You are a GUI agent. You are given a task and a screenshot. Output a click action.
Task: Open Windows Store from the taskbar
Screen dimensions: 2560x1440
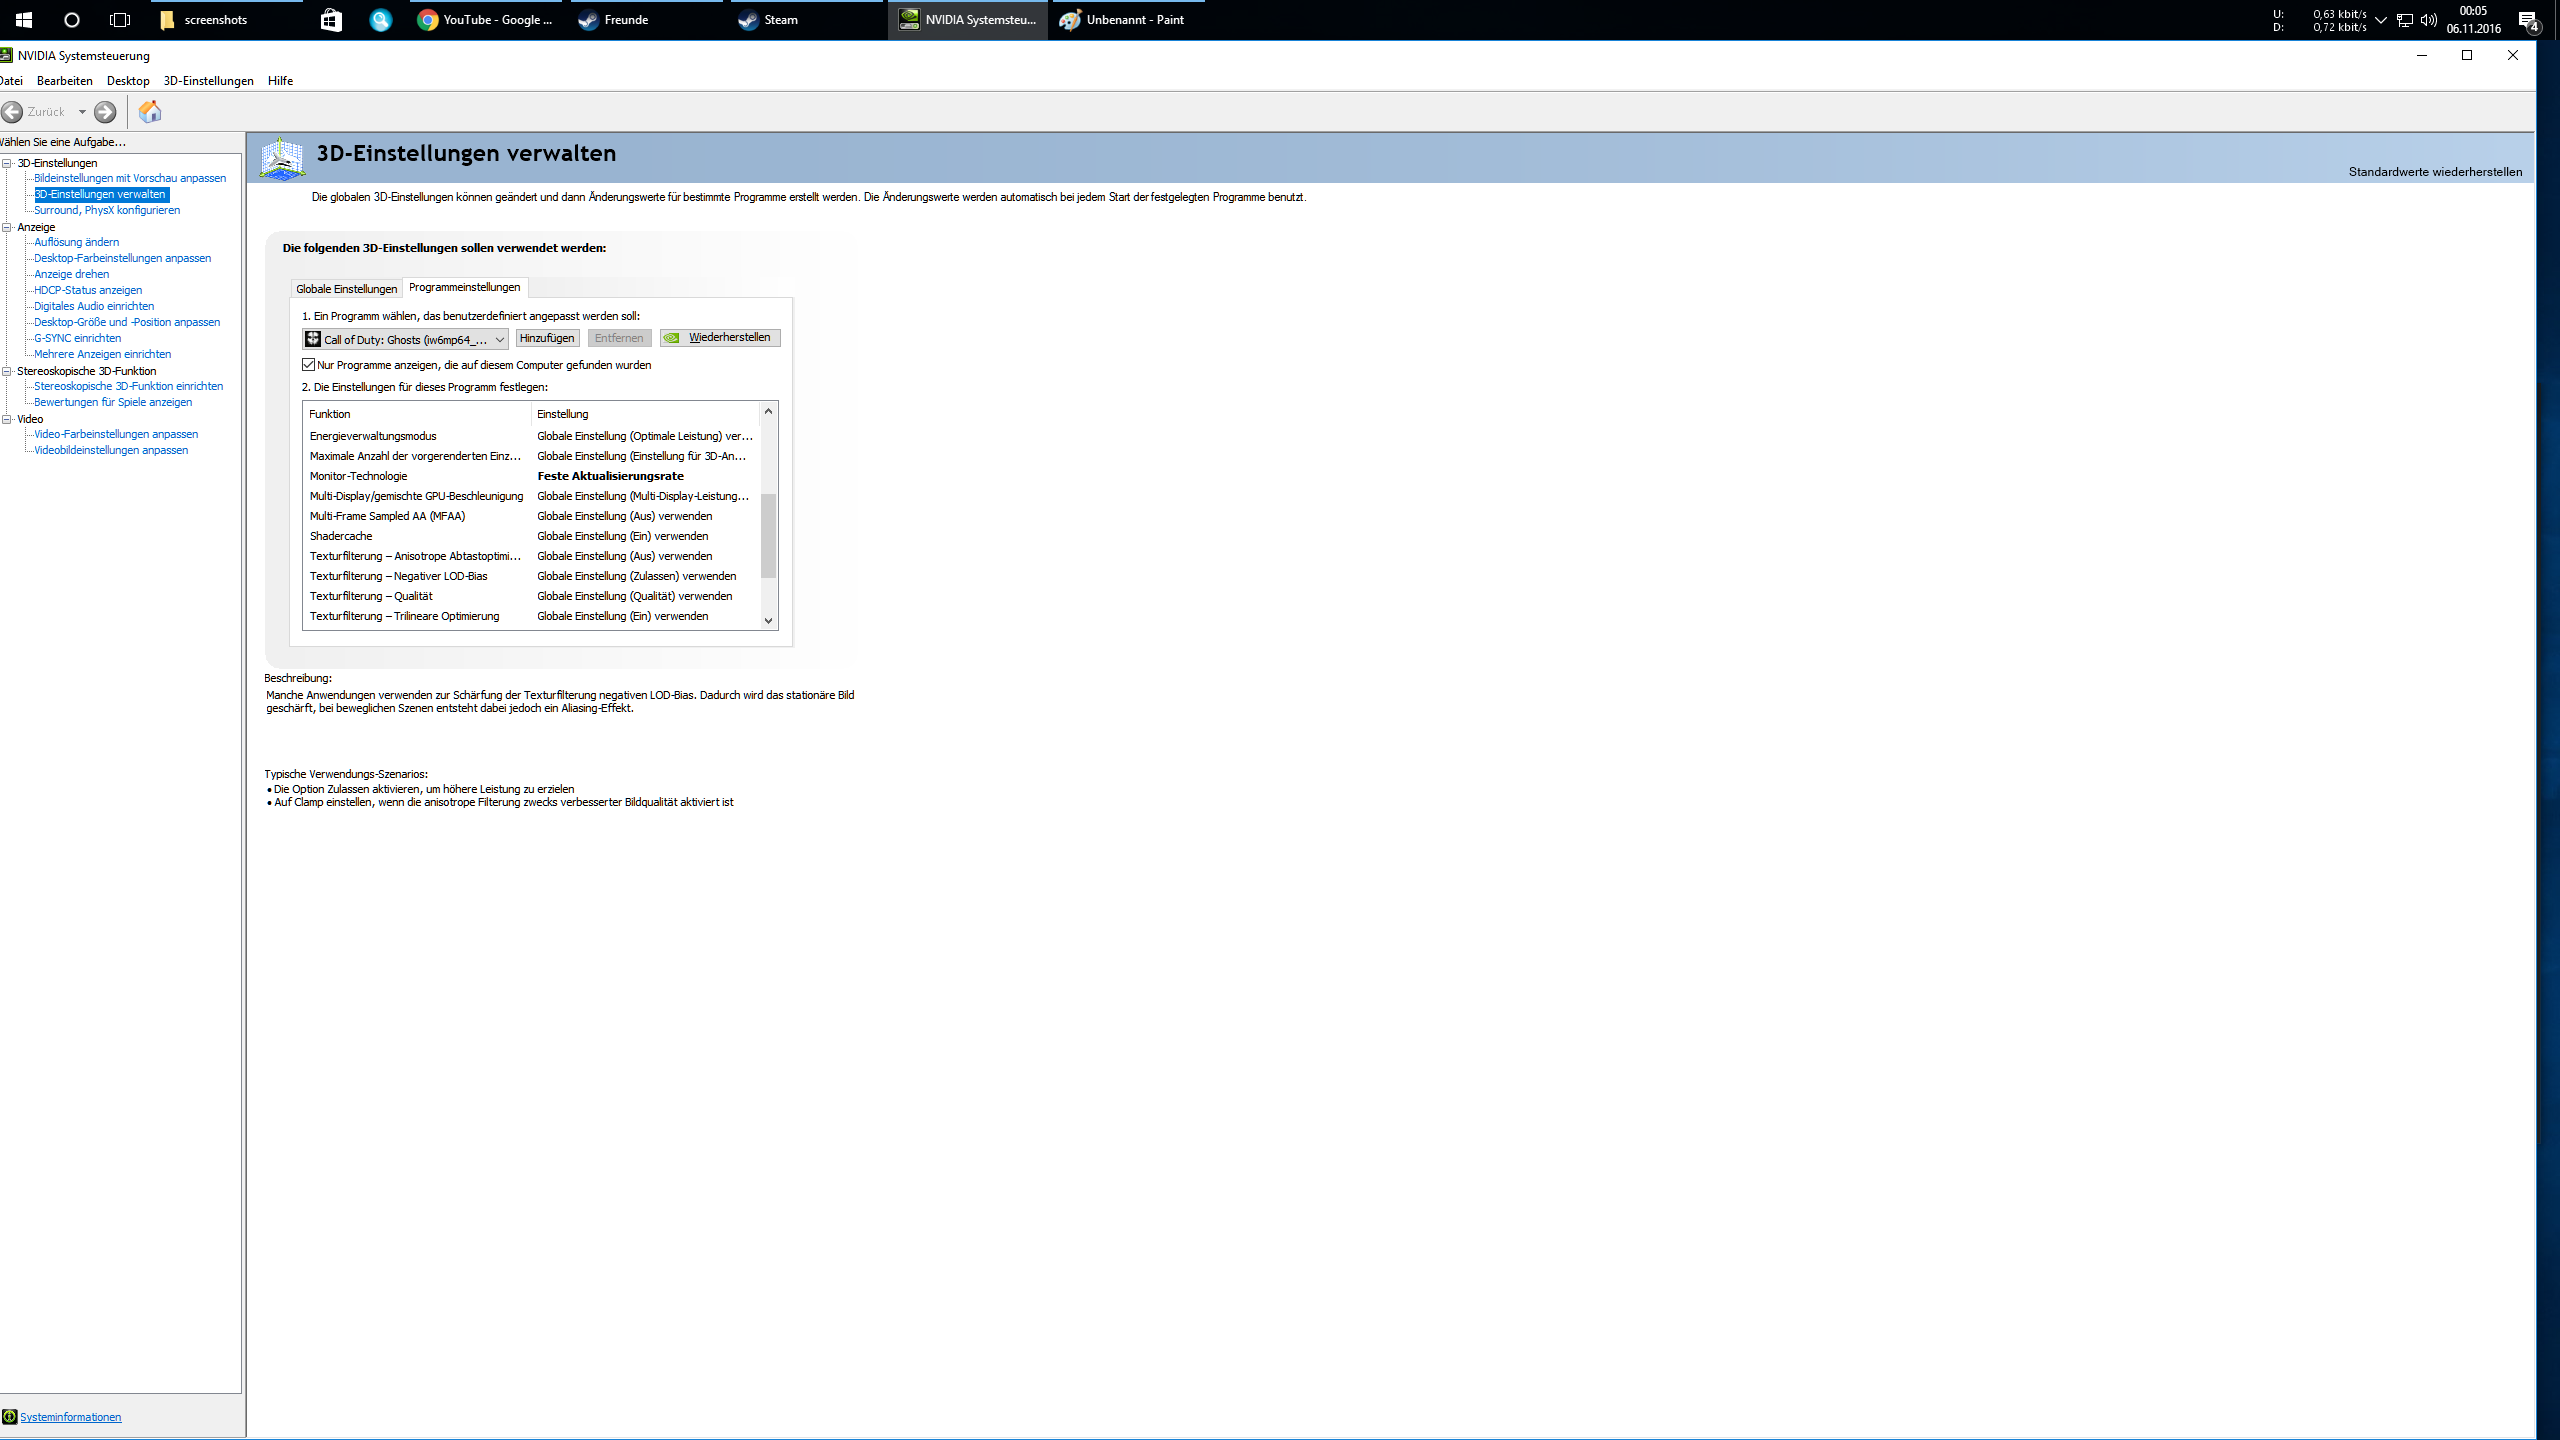click(x=331, y=20)
